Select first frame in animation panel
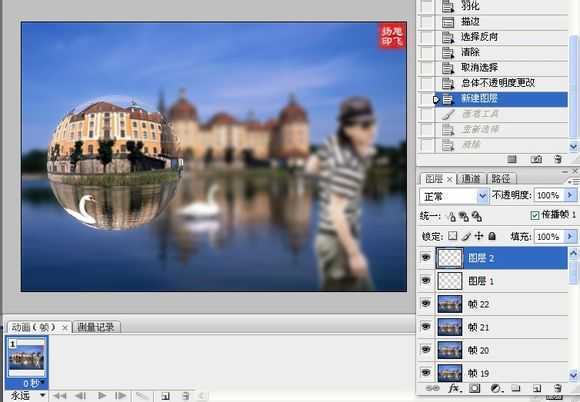 [59, 396]
